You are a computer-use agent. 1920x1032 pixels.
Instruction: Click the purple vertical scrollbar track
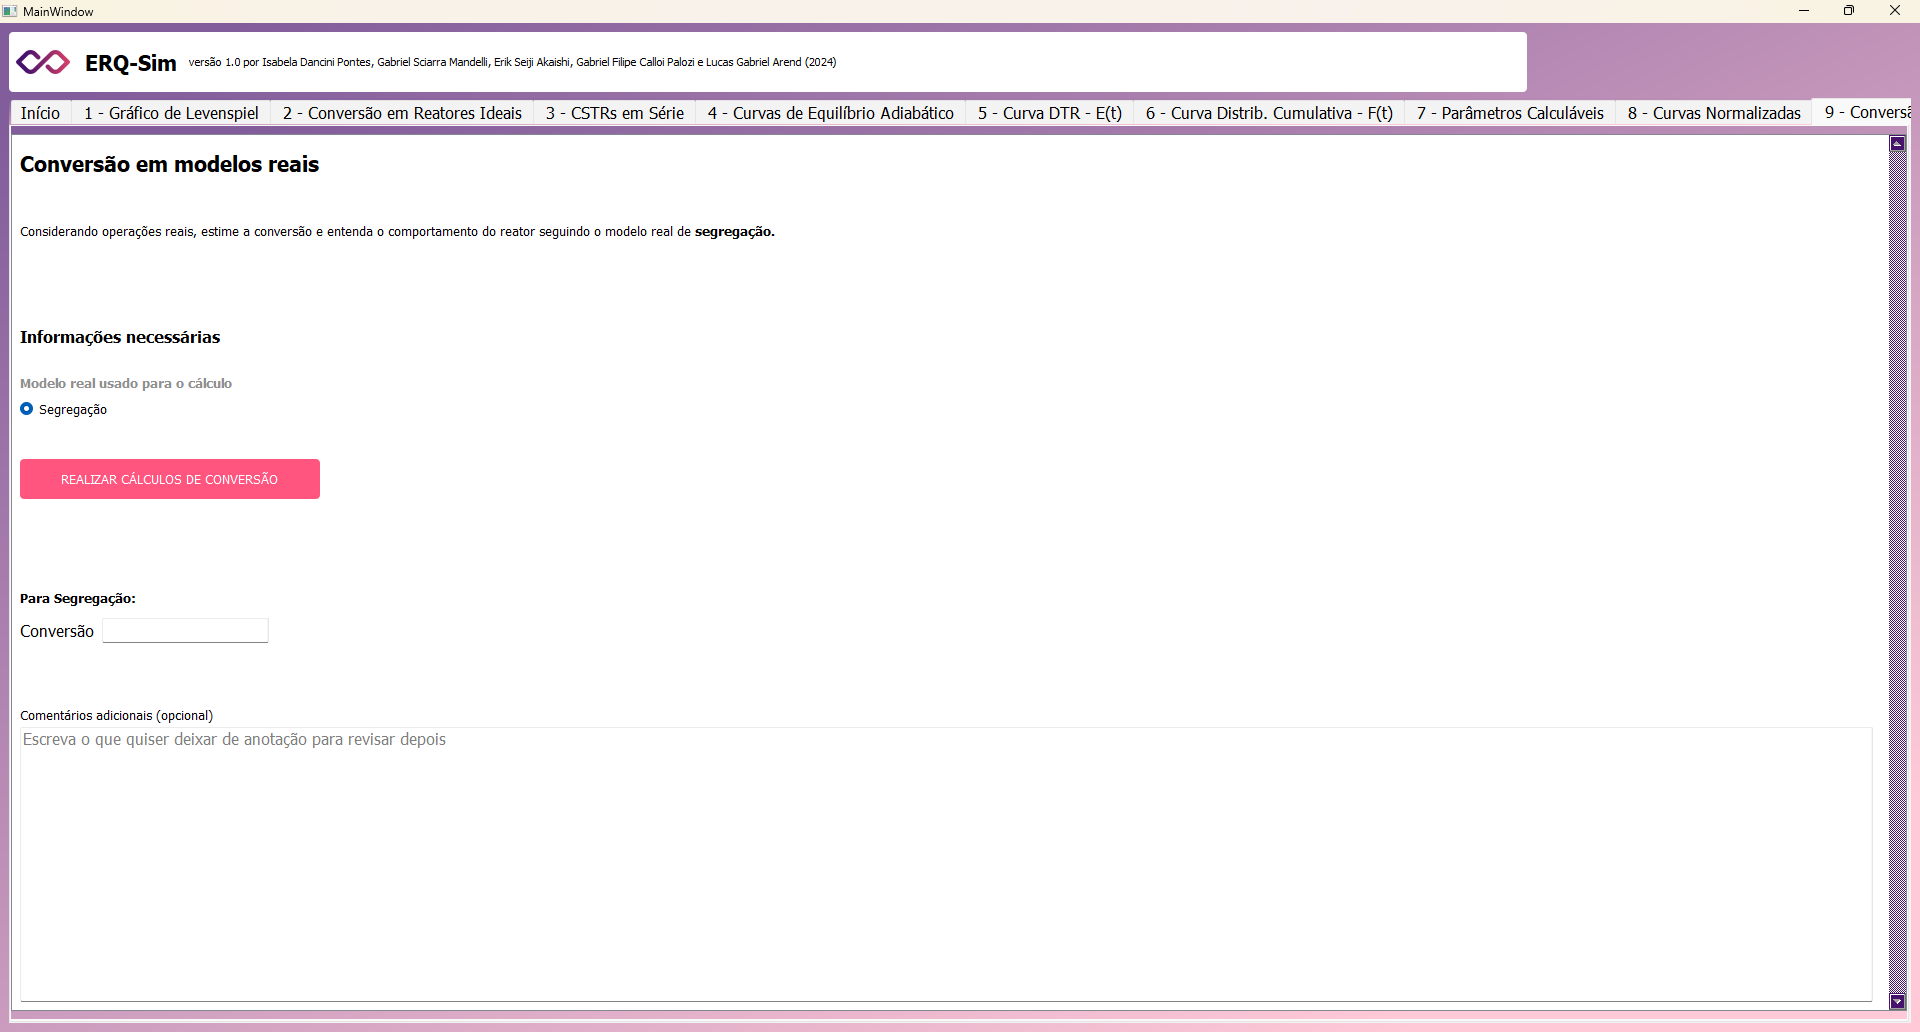pos(1897,570)
